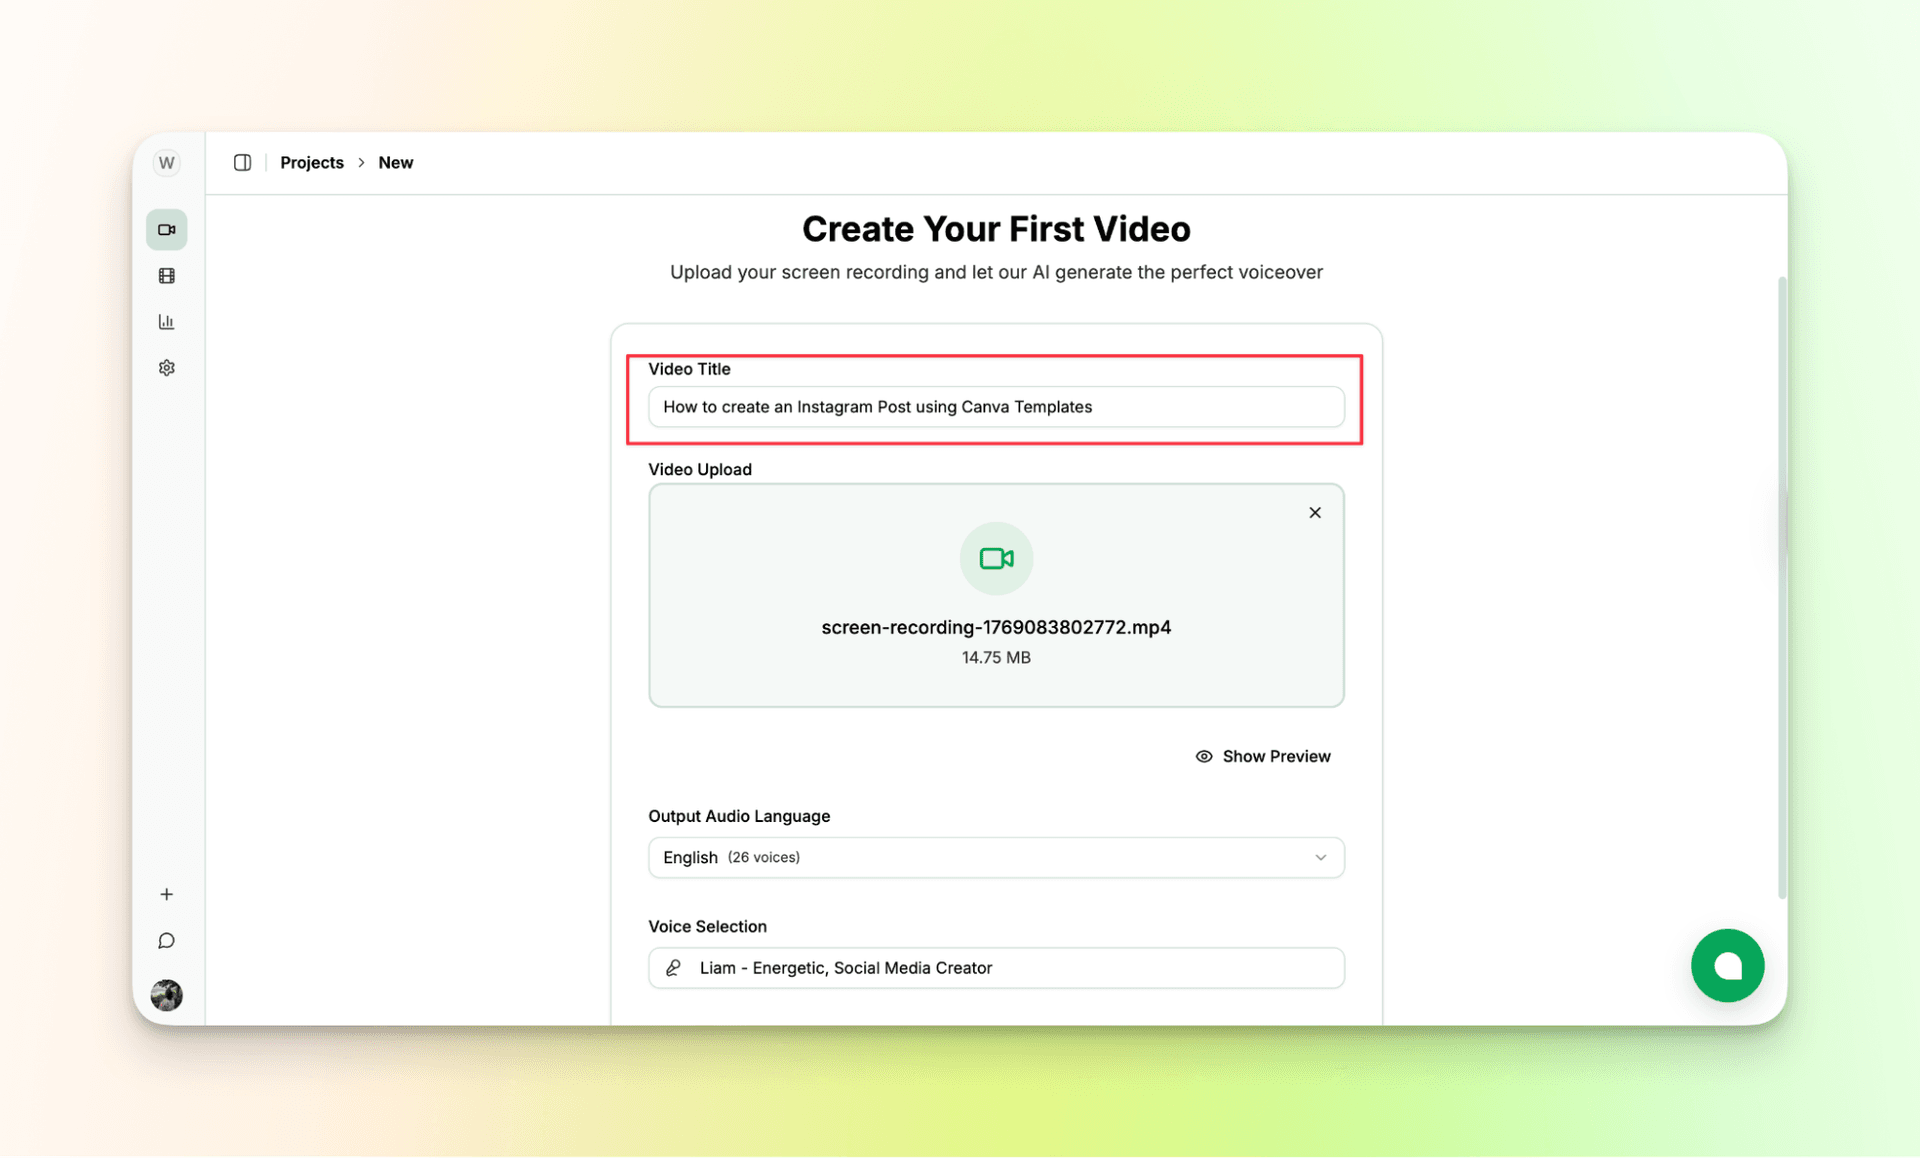Open the video camera sidebar icon
This screenshot has width=1920, height=1158.
coord(167,230)
